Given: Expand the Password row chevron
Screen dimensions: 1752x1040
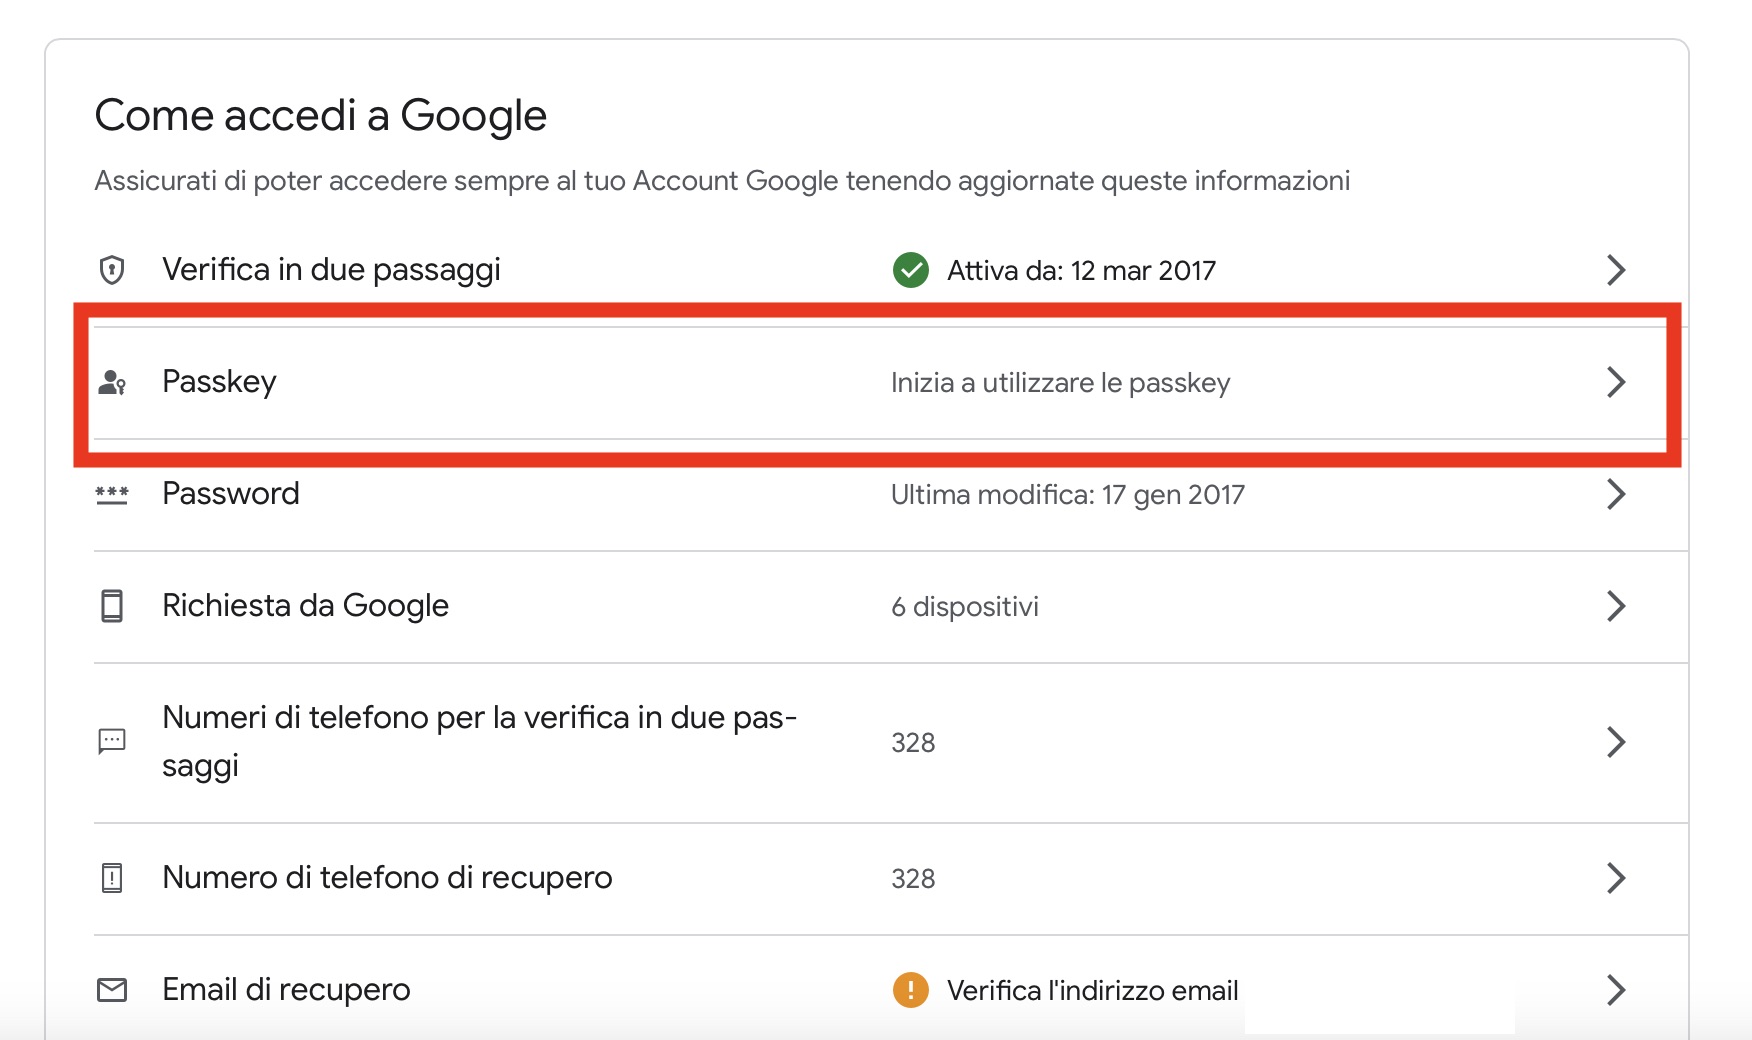Looking at the screenshot, I should (1615, 494).
